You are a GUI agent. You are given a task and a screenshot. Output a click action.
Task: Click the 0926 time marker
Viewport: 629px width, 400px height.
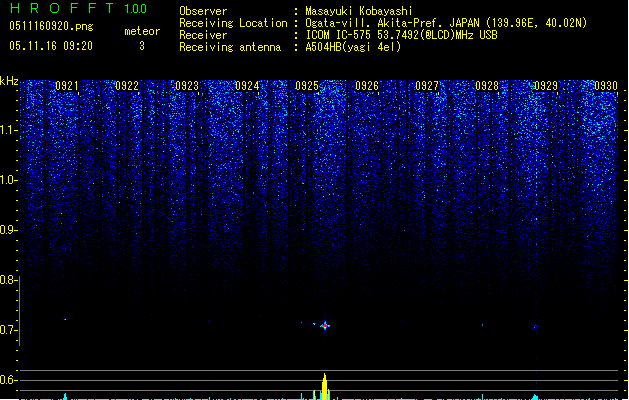[367, 86]
